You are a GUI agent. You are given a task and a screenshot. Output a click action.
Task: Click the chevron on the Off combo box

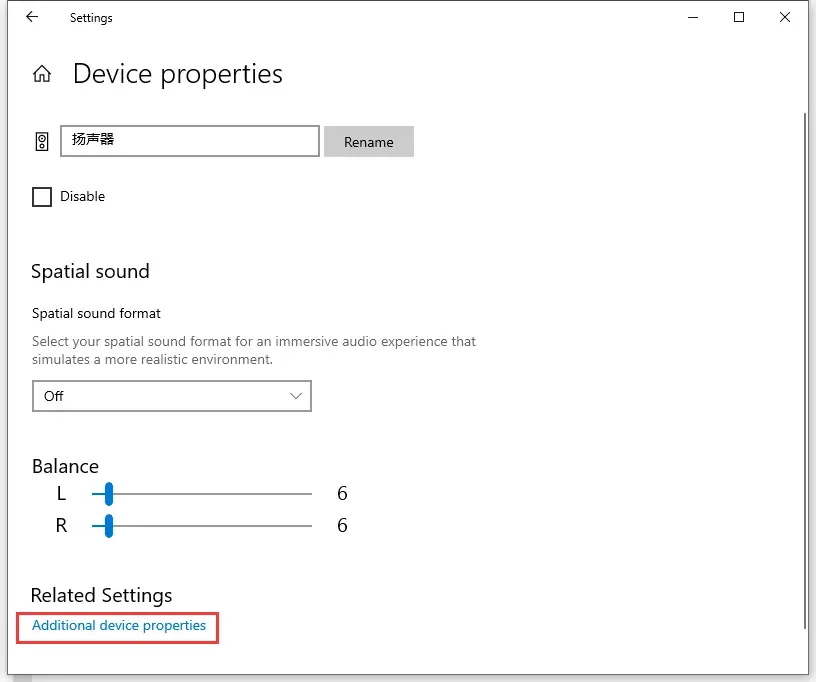click(x=296, y=396)
